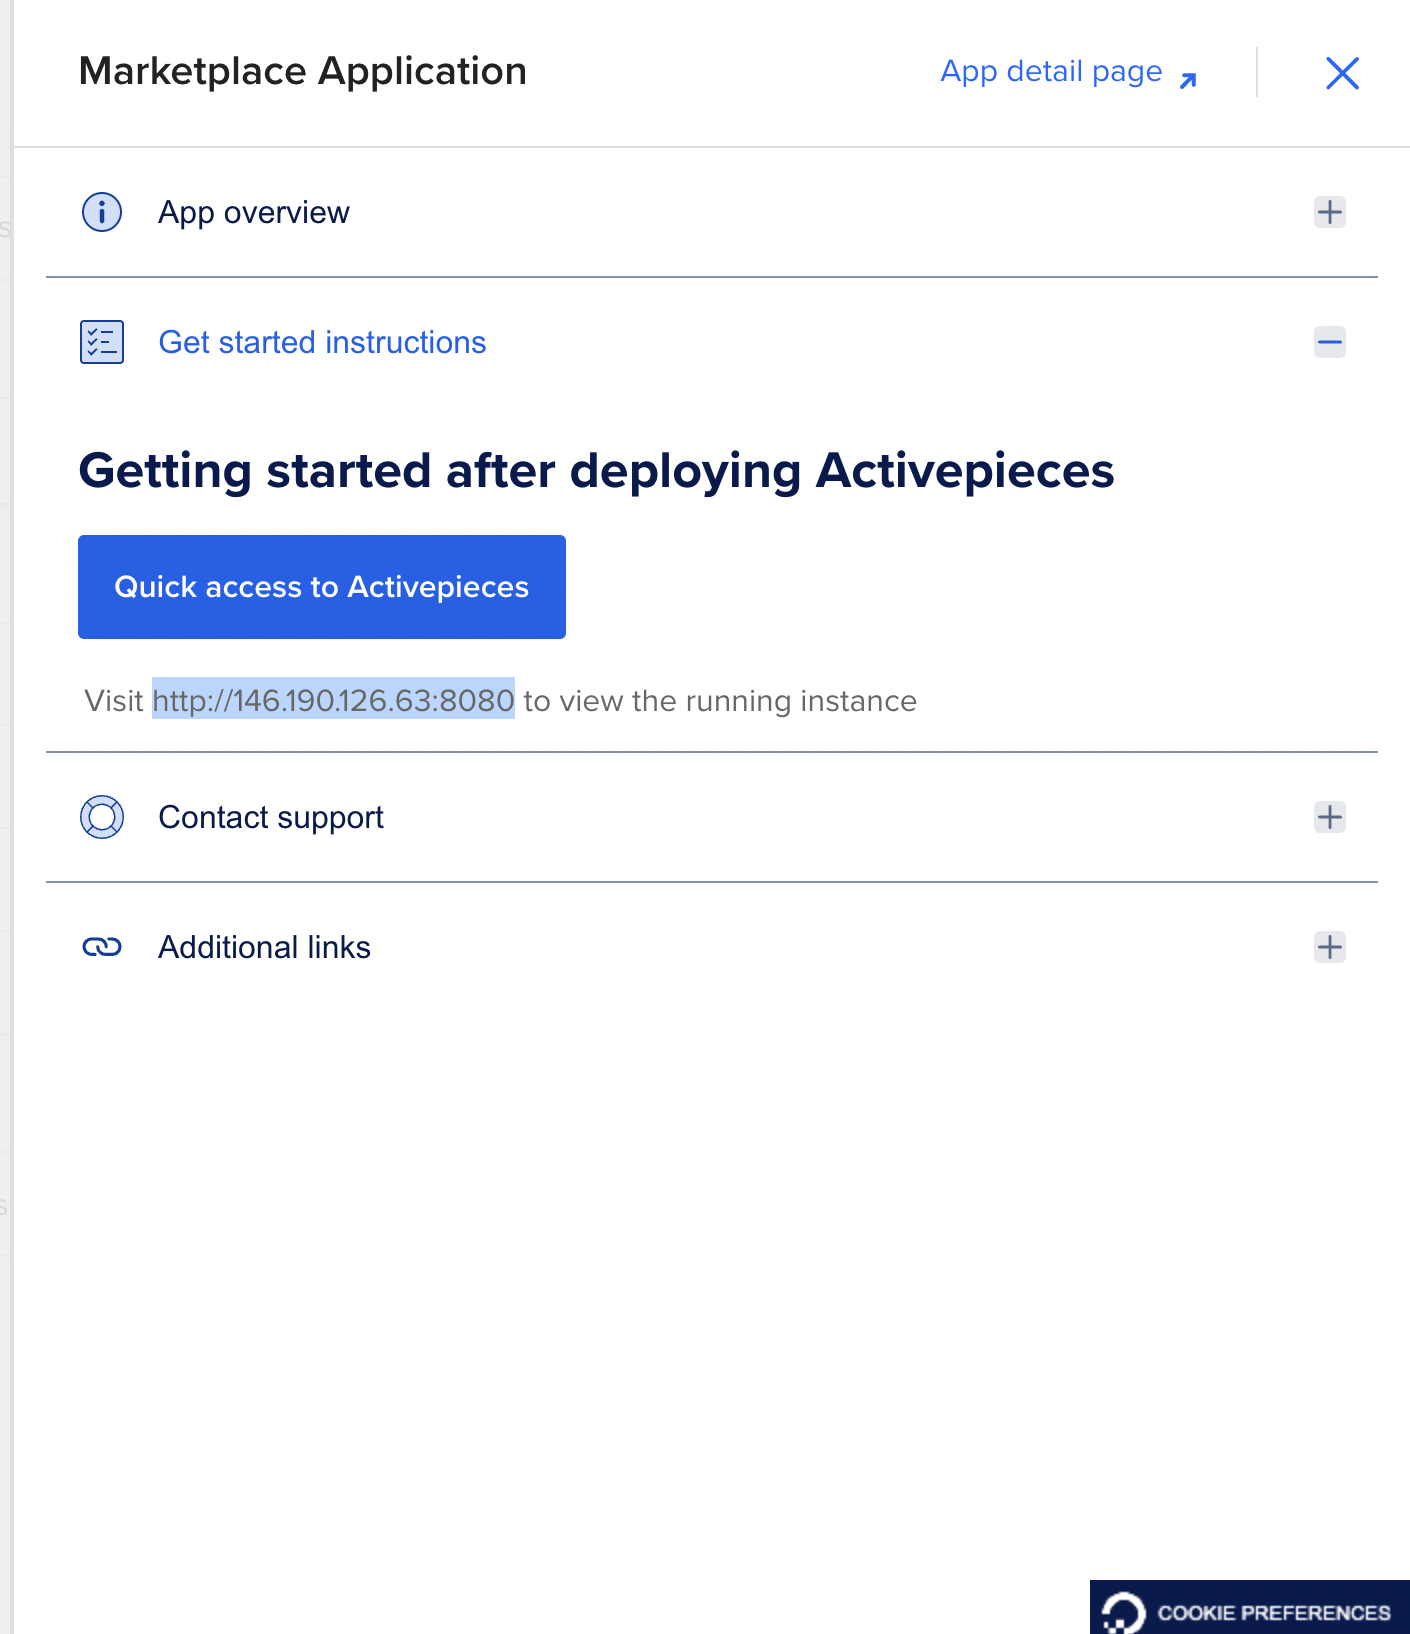Click the external arrow icon after App detail page
Image resolution: width=1410 pixels, height=1634 pixels.
click(1188, 80)
